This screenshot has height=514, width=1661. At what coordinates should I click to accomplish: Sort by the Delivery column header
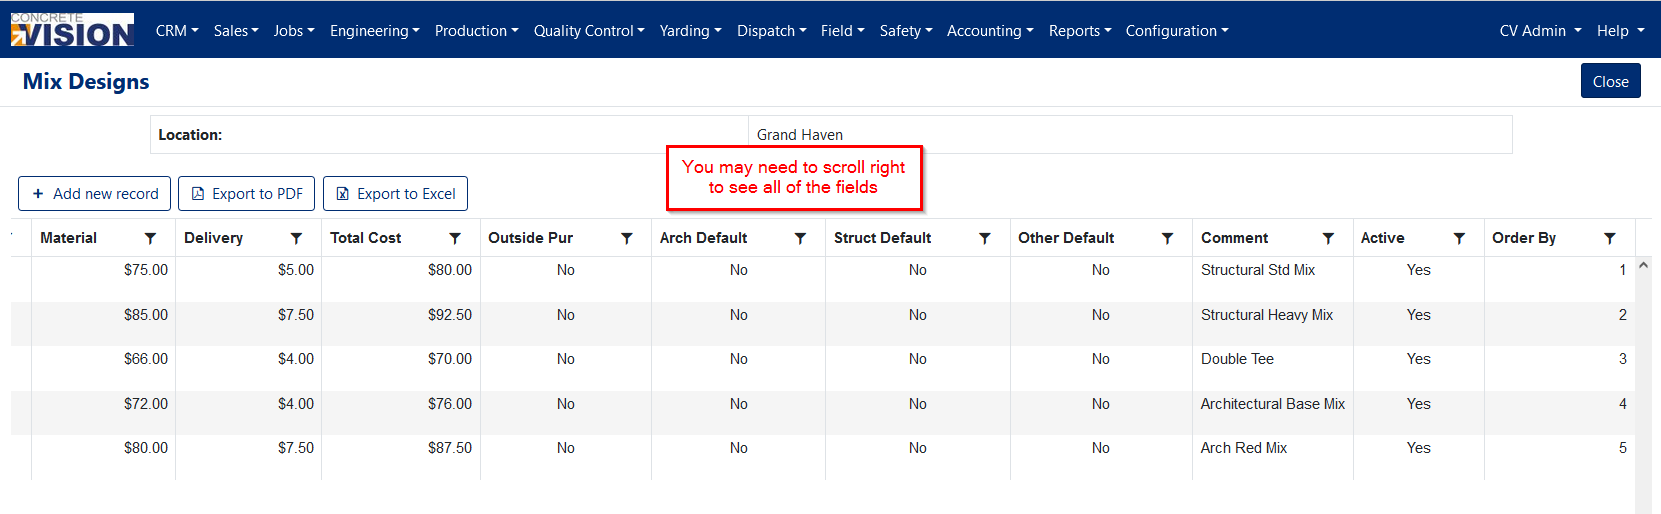point(213,238)
